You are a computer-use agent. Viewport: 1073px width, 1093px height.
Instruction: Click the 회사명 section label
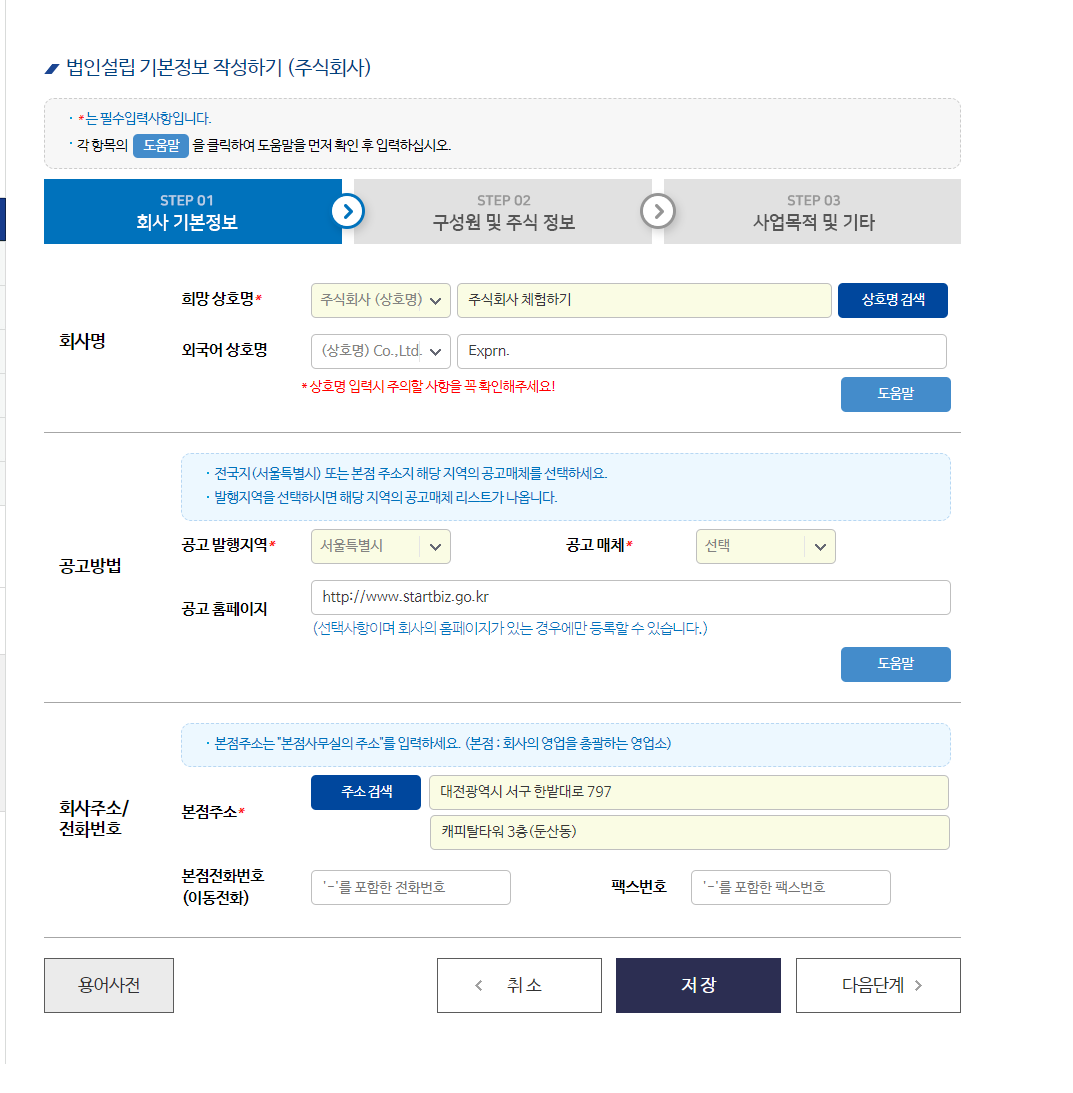tap(82, 341)
